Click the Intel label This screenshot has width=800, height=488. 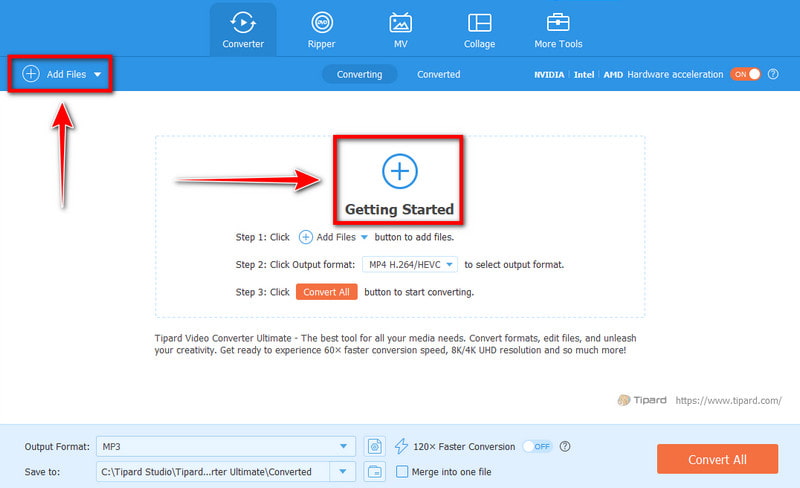584,75
